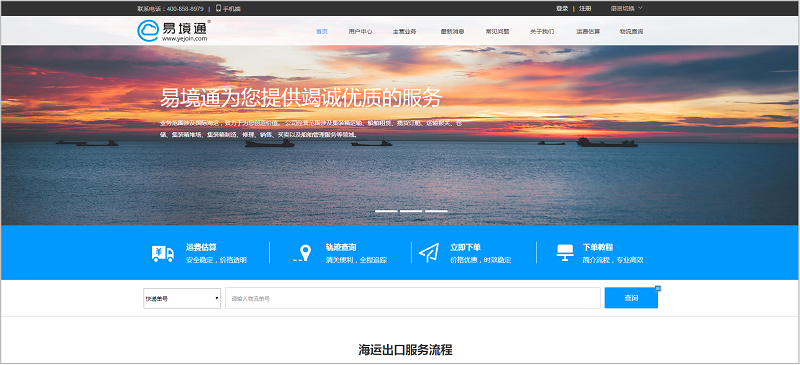Click the chevron next to 语言切换
Image resolution: width=800 pixels, height=365 pixels.
click(640, 8)
